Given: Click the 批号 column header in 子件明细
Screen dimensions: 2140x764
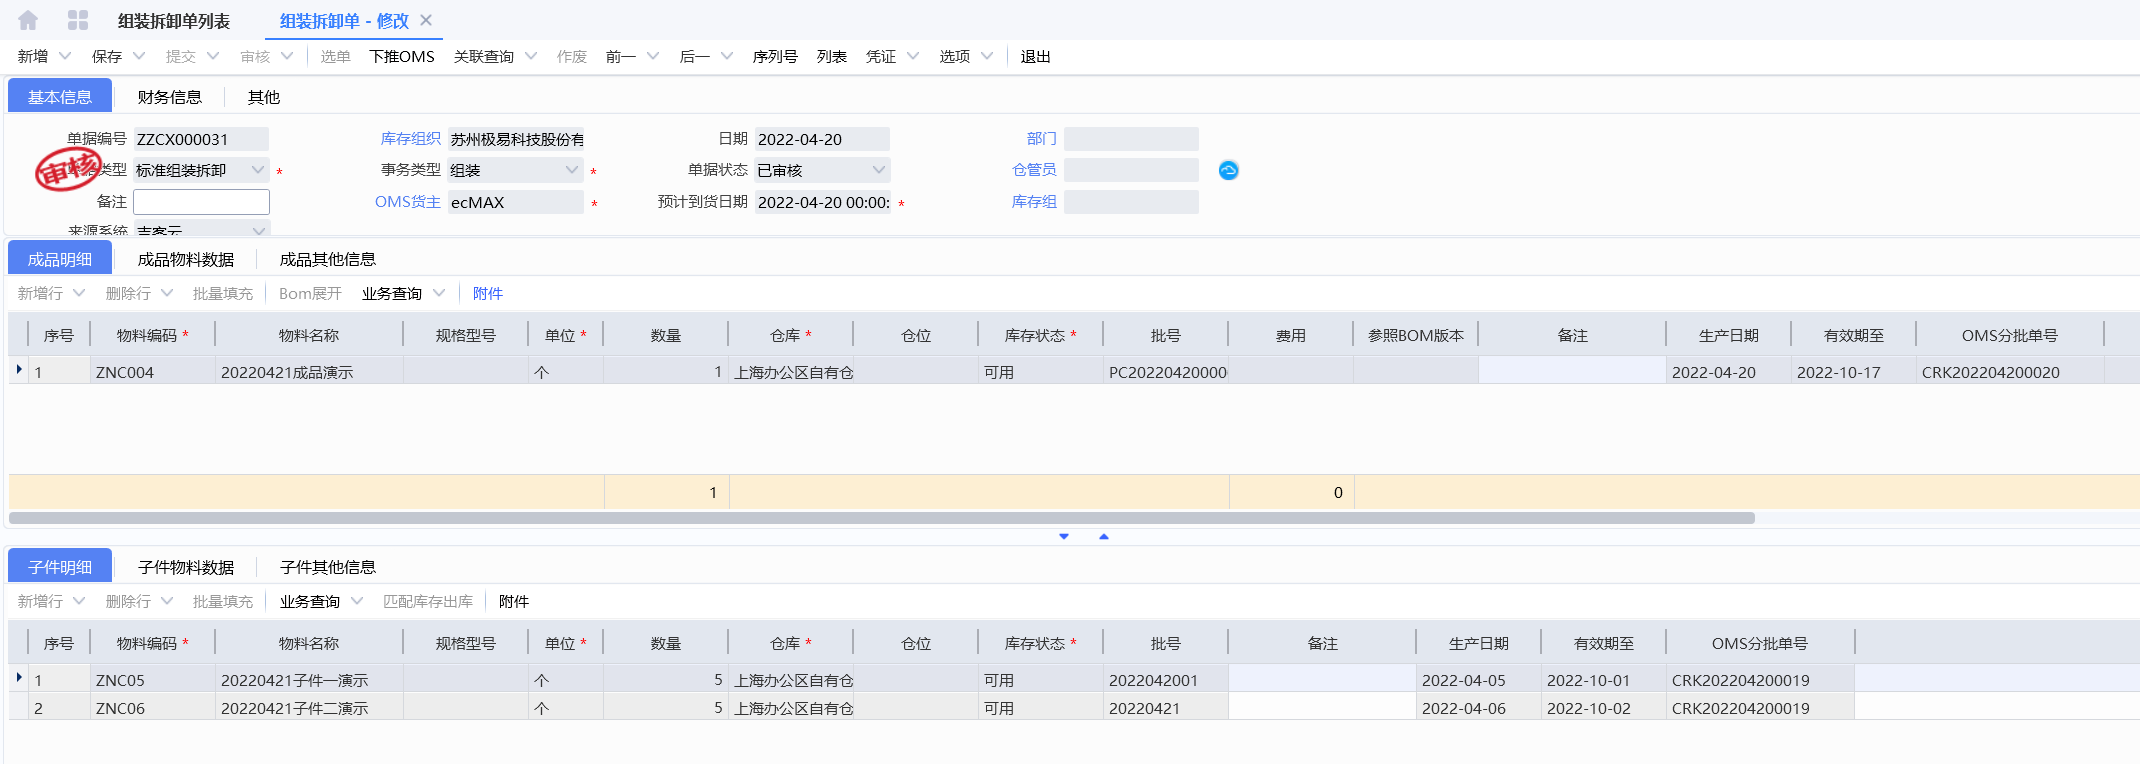Looking at the screenshot, I should tap(1166, 644).
